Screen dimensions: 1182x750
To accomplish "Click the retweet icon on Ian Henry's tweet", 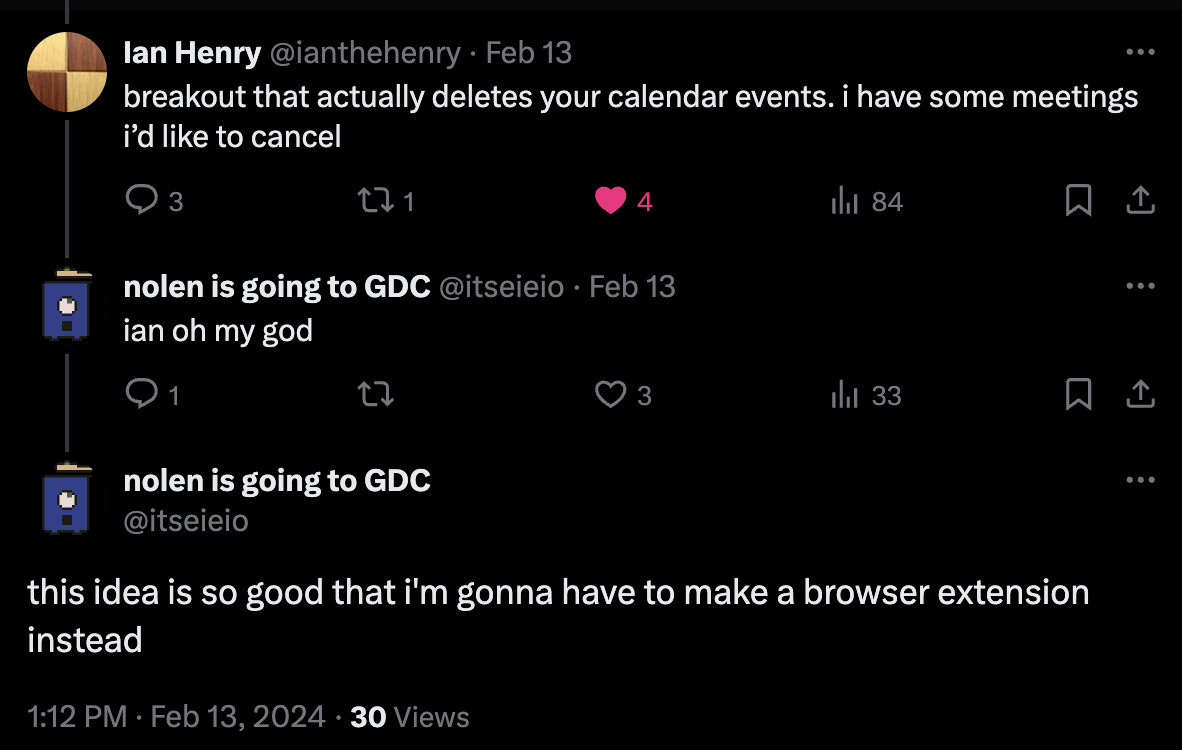I will click(x=378, y=200).
